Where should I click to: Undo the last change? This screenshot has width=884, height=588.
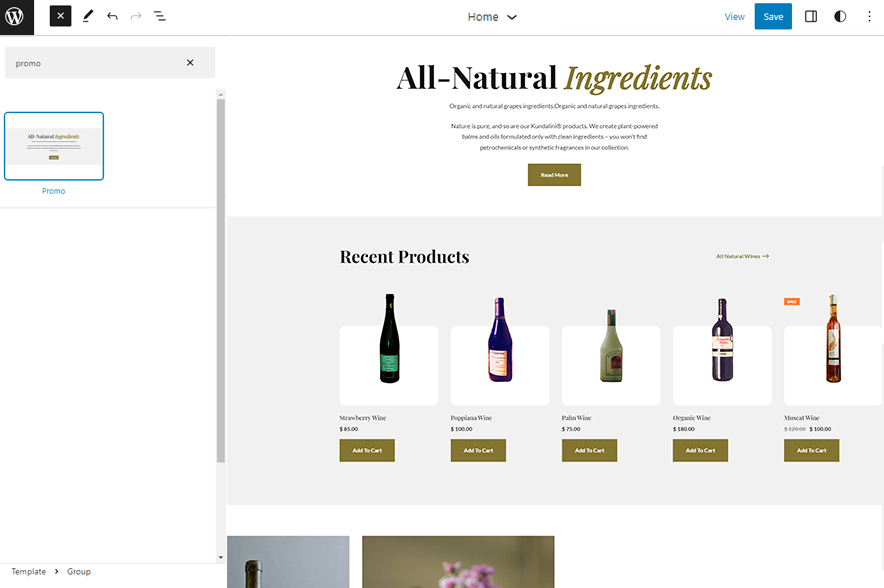[112, 17]
